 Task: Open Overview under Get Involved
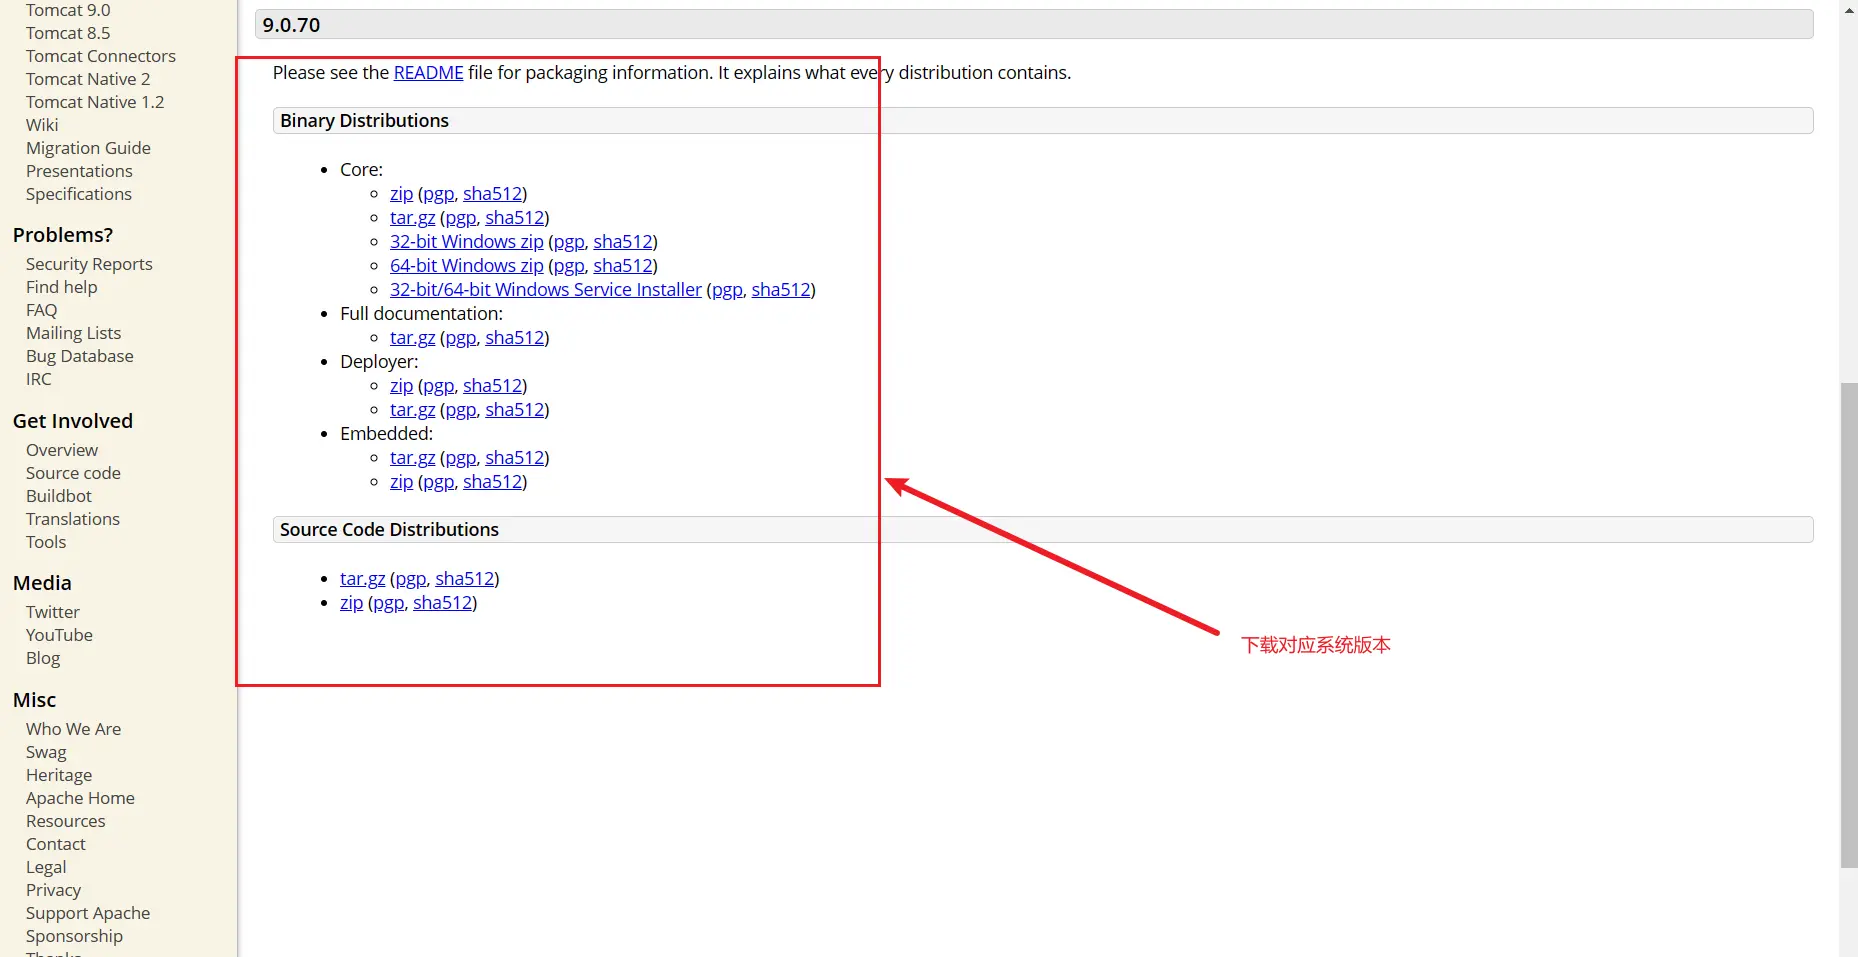pos(62,450)
